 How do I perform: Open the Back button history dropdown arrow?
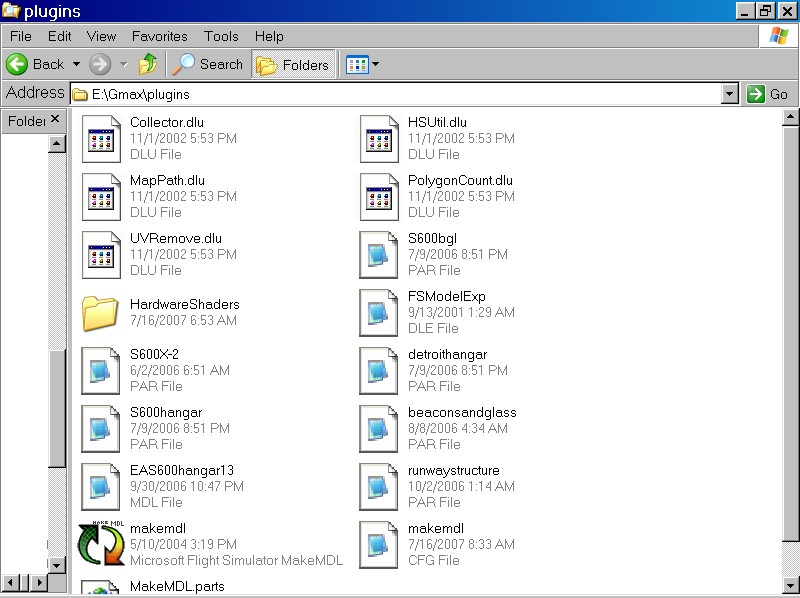pos(76,64)
